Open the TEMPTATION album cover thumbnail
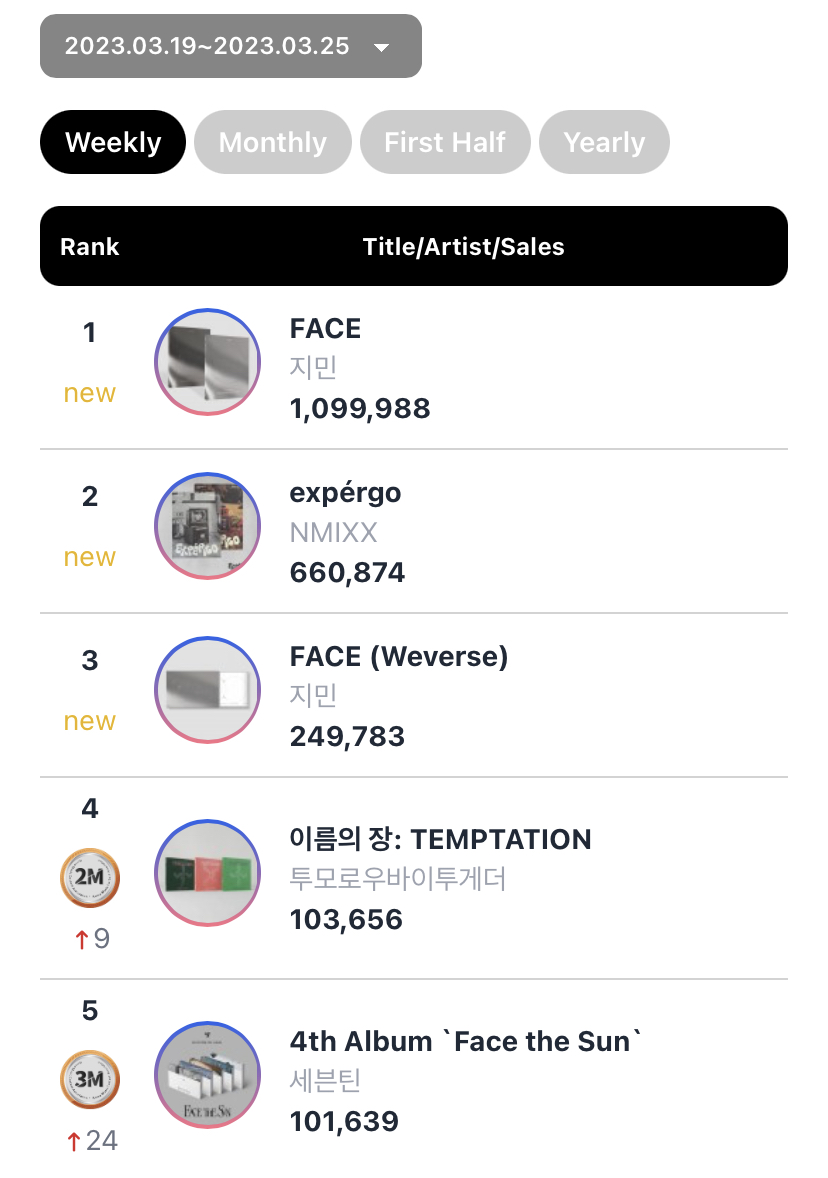Screen dimensions: 828x1178 click(207, 872)
